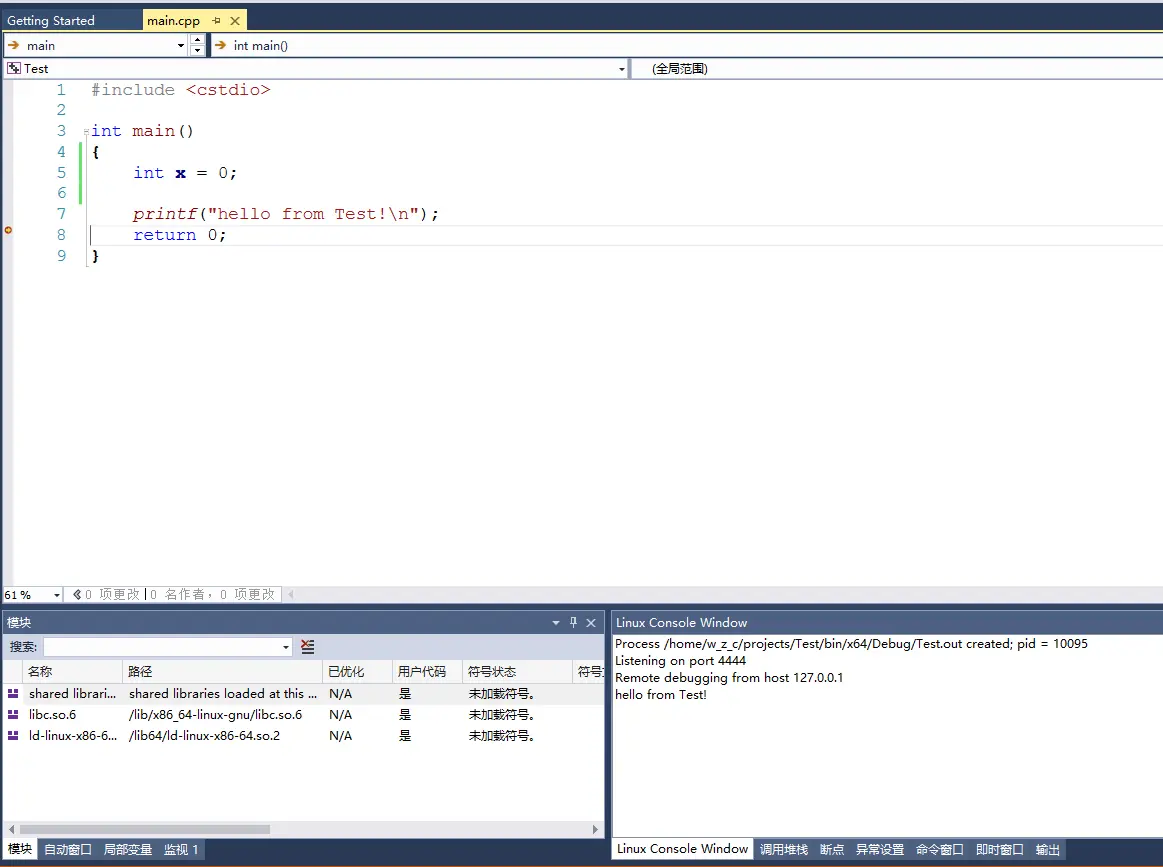Click the '0 项更改' code lens indicator
This screenshot has width=1163, height=867.
(105, 595)
